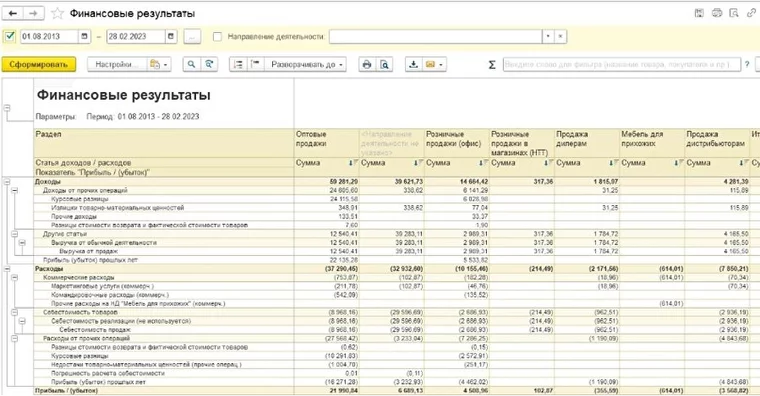The height and width of the screenshot is (396, 760).
Task: Save report with download arrow icon
Action: click(x=413, y=64)
